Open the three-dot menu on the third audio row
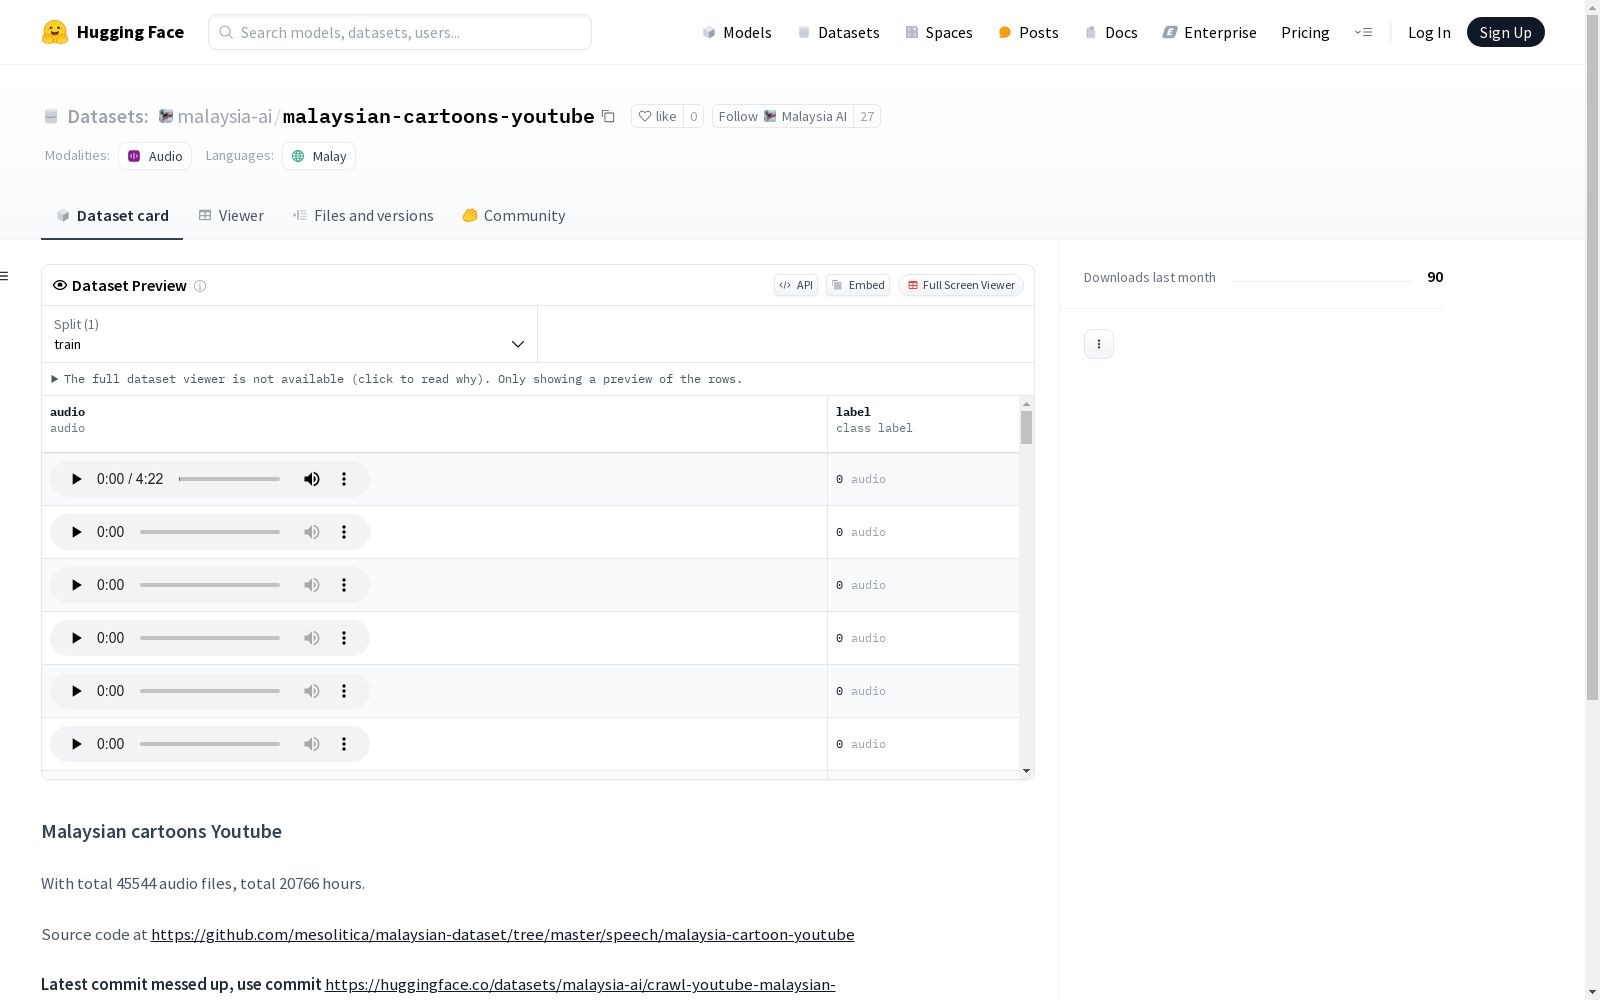This screenshot has width=1600, height=1000. pos(344,585)
